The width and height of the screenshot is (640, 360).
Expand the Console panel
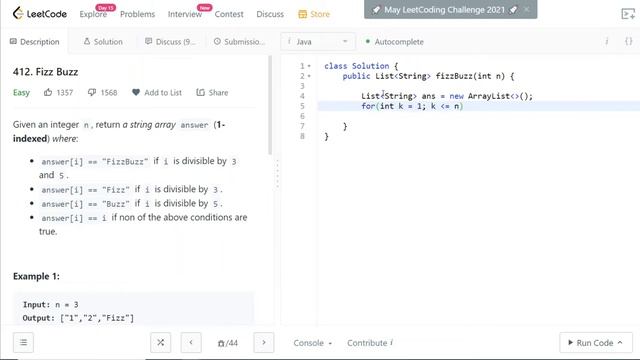click(x=313, y=343)
